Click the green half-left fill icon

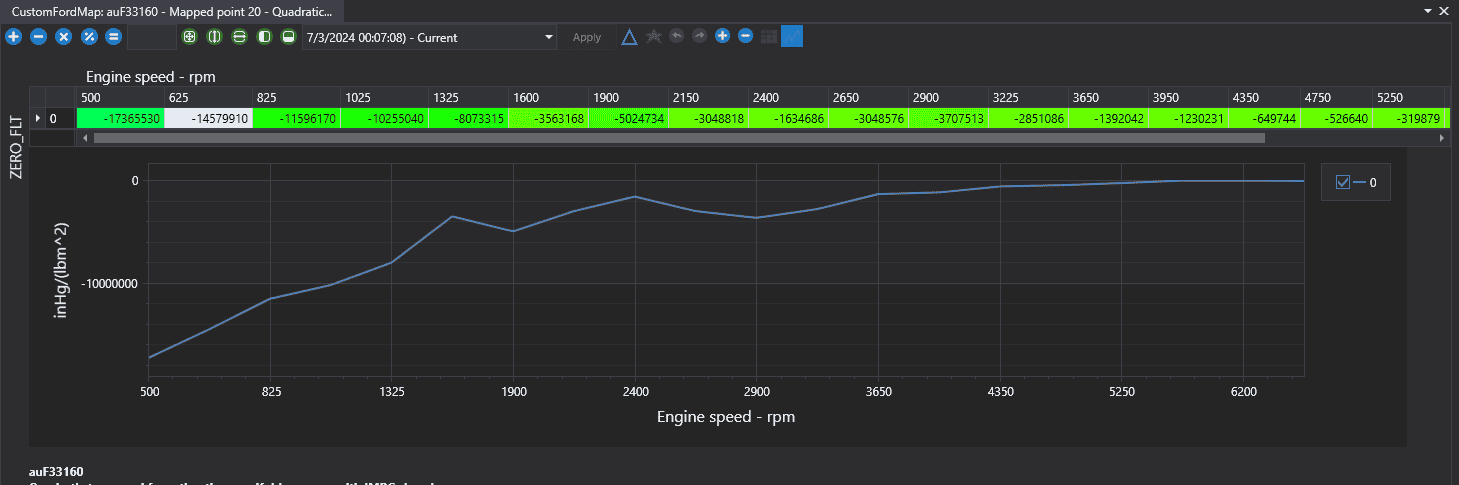coord(264,37)
